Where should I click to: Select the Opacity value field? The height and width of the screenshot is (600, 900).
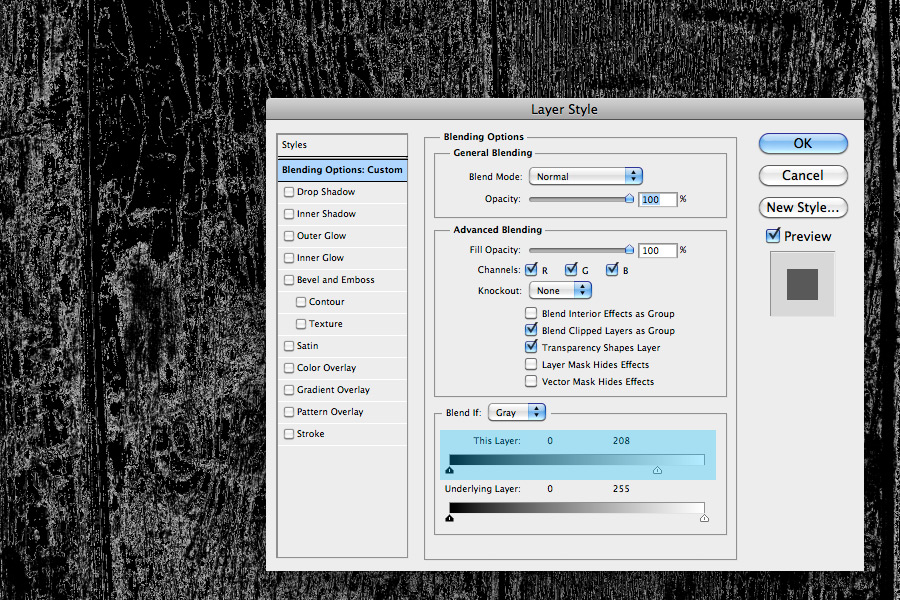pyautogui.click(x=659, y=199)
